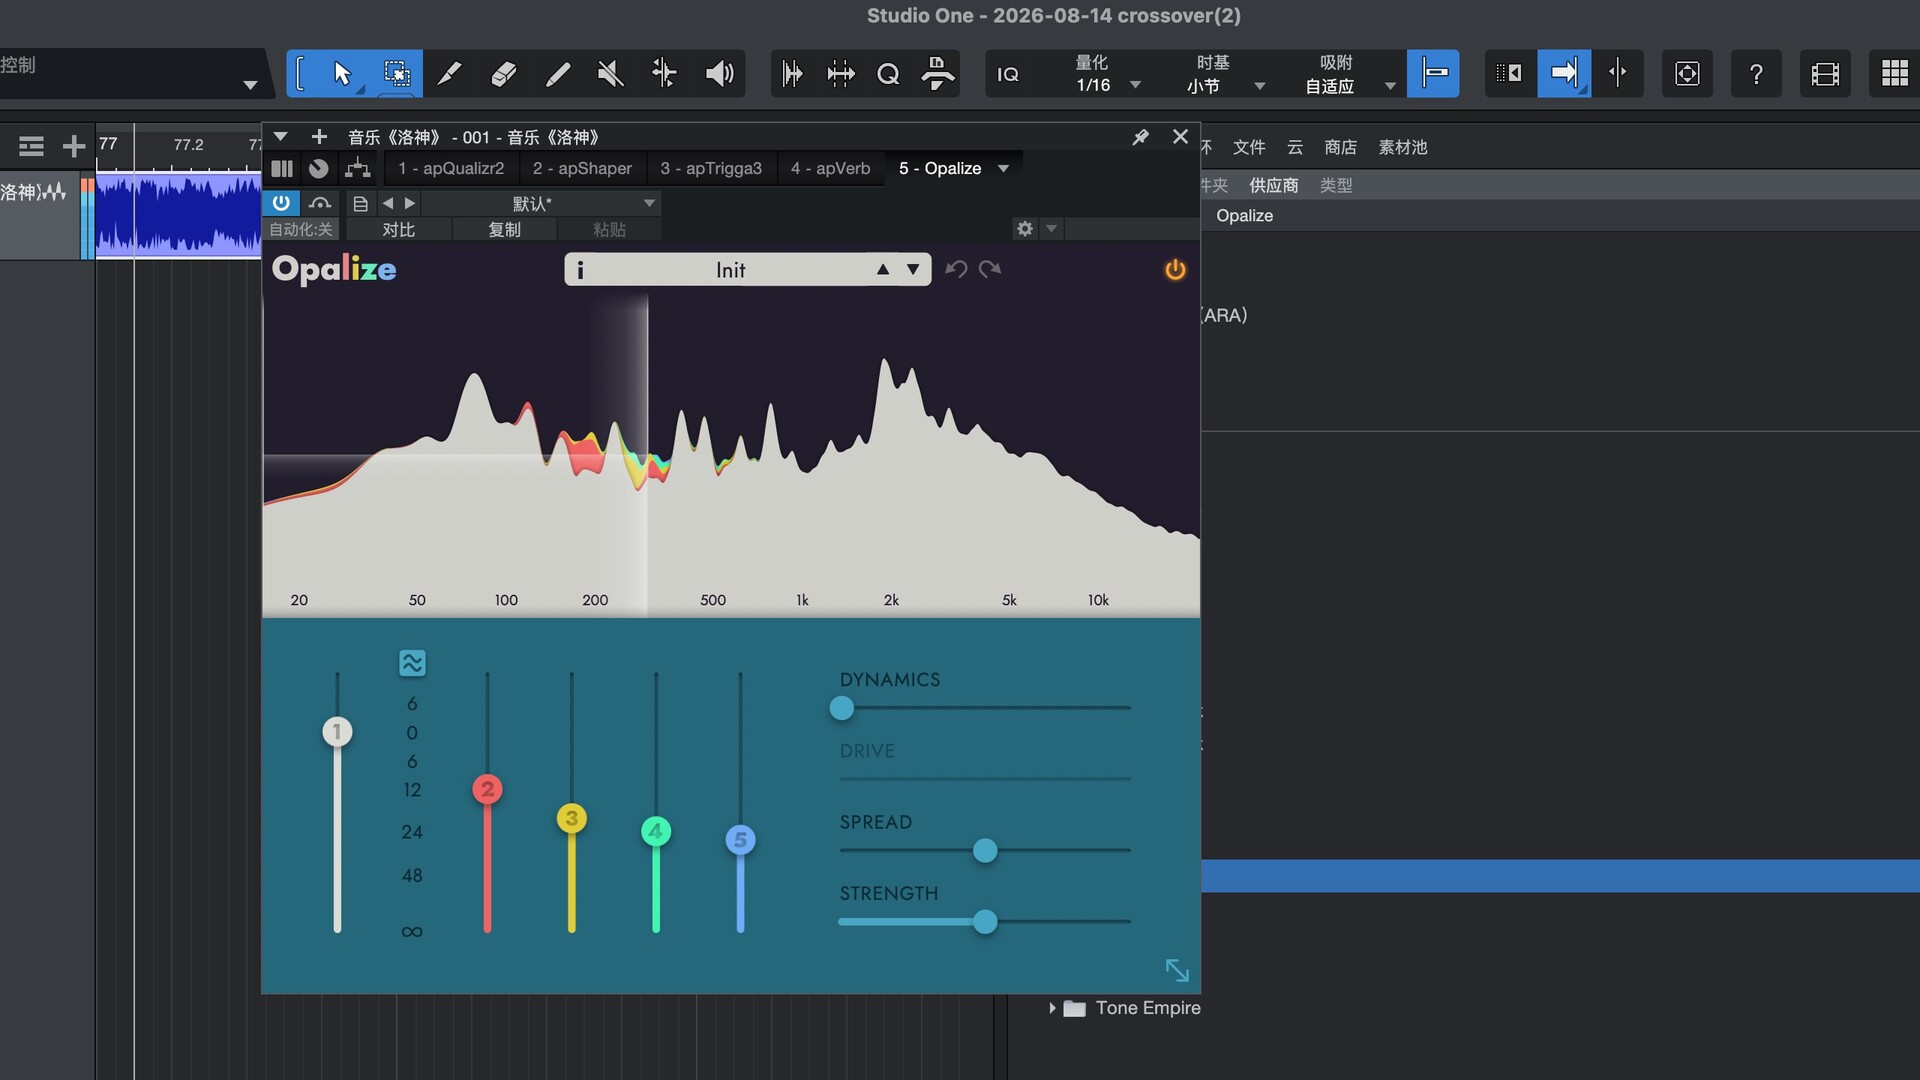Select the Range tool
Viewport: 1920px width, 1080px height.
pos(396,73)
